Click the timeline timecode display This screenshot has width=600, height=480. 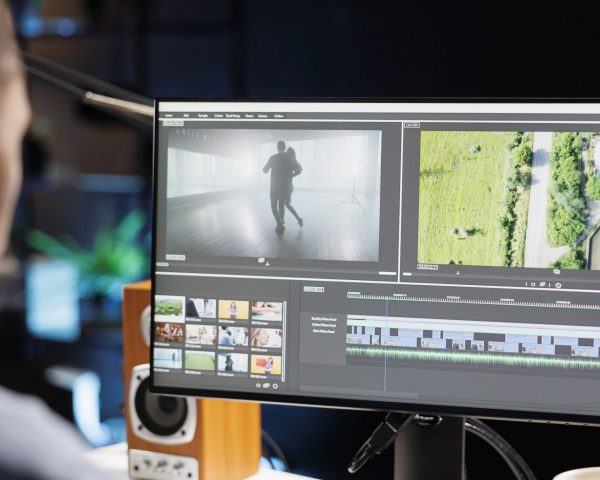click(313, 289)
